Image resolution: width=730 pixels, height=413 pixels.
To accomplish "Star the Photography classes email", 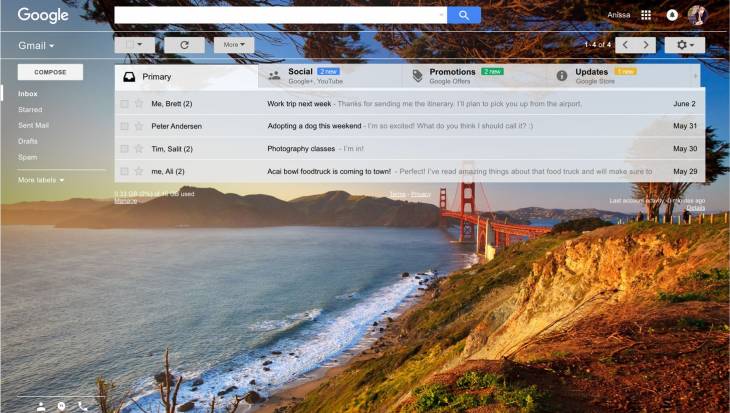I will [x=139, y=149].
